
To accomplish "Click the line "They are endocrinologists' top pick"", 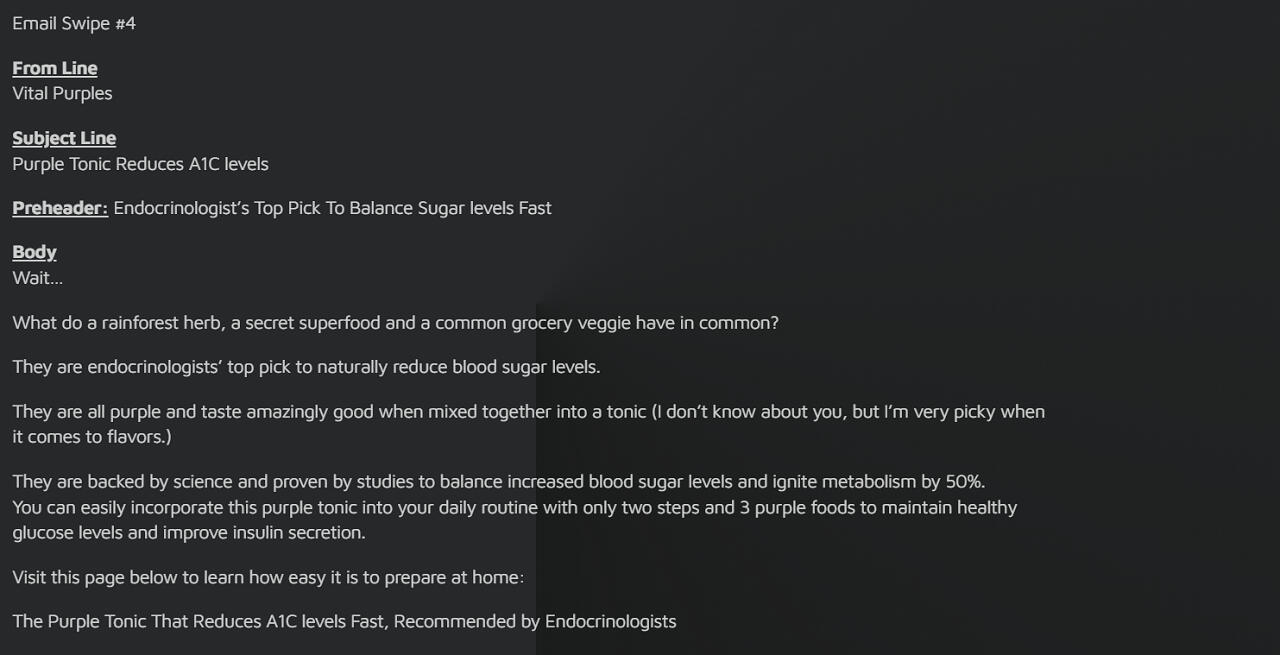I will 306,367.
